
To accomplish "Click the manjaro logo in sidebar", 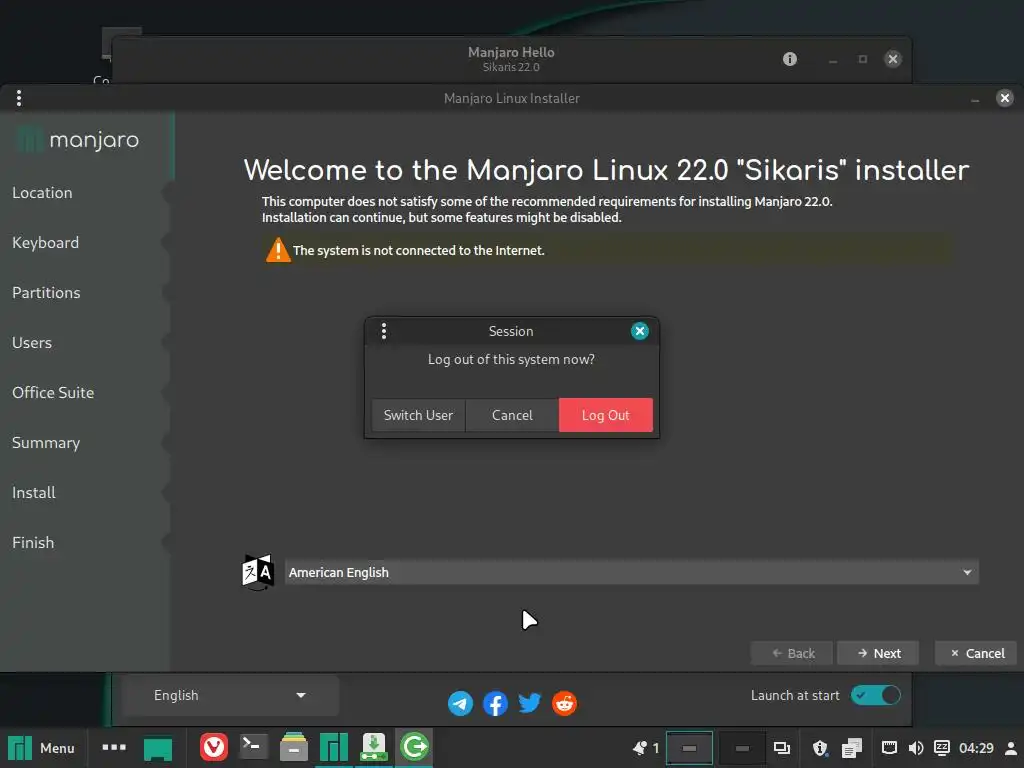I will [x=77, y=140].
